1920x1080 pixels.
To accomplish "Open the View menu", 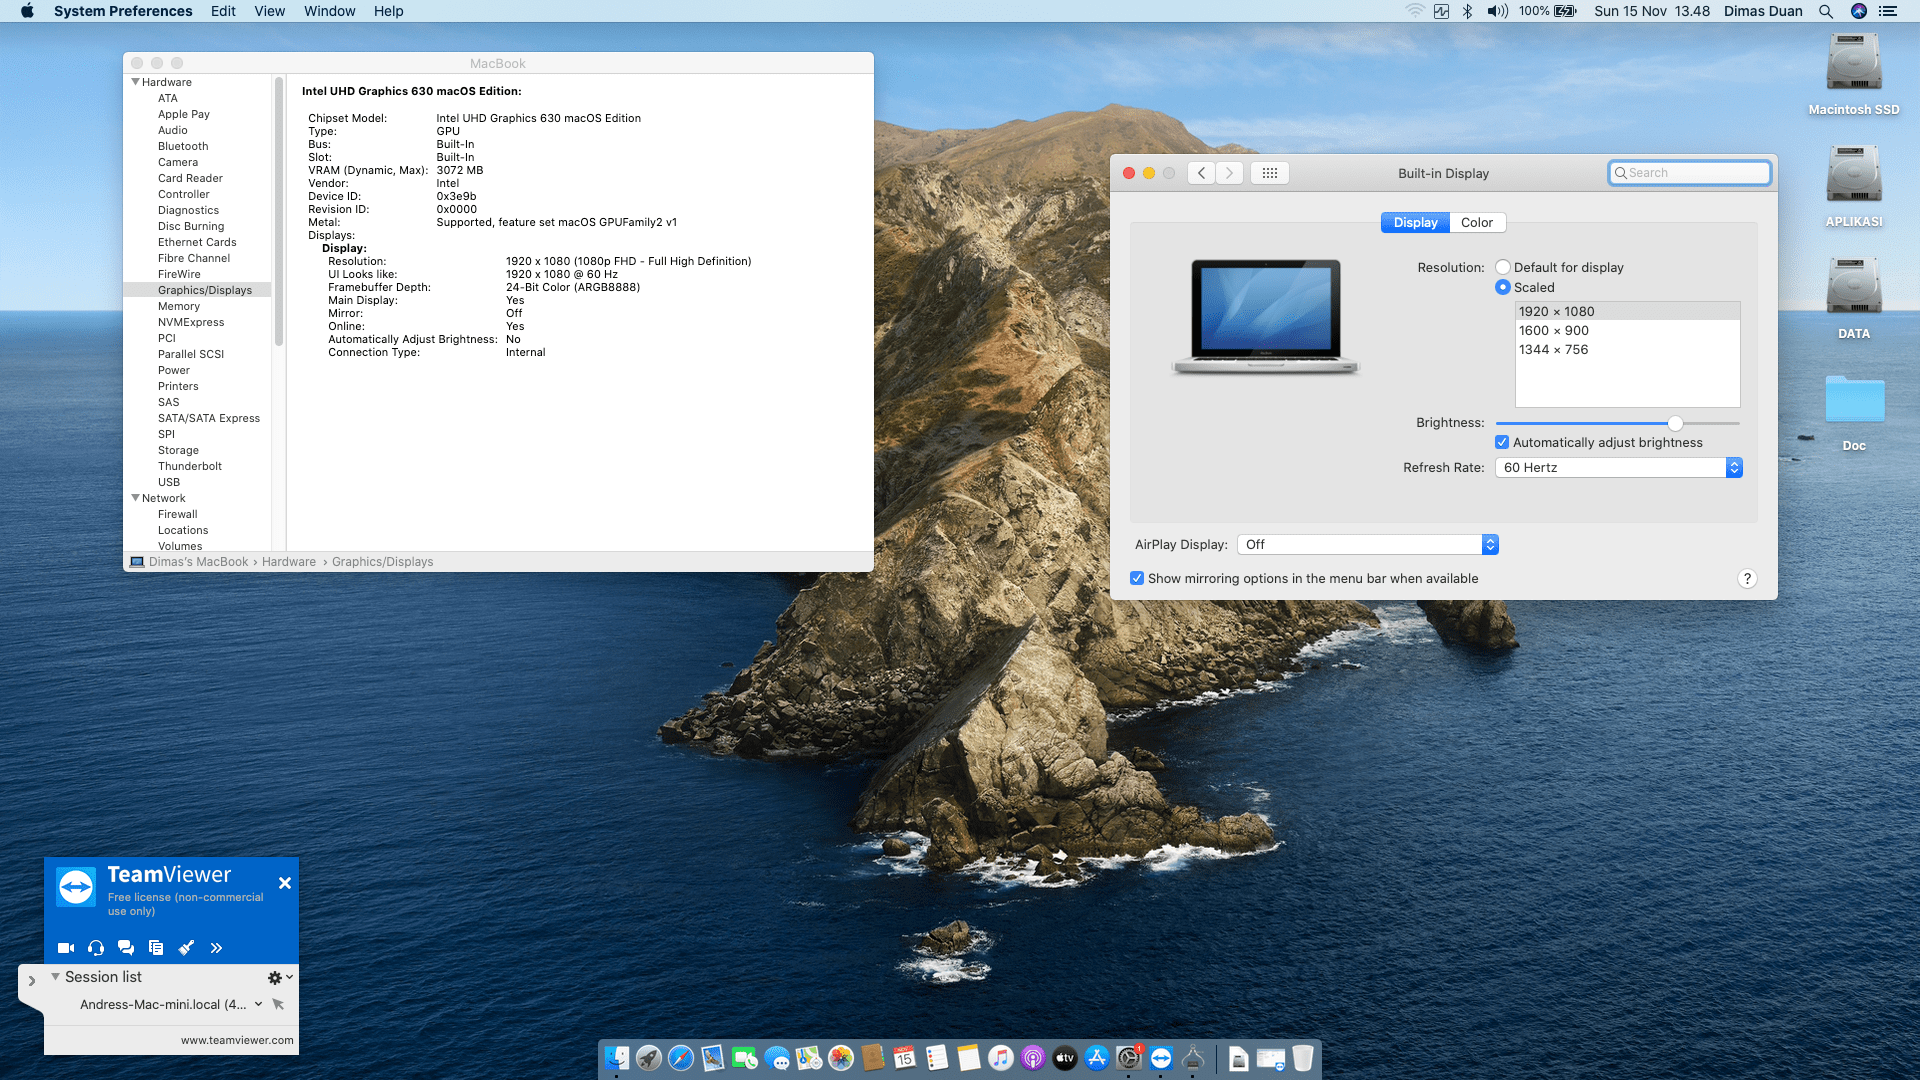I will pos(269,11).
